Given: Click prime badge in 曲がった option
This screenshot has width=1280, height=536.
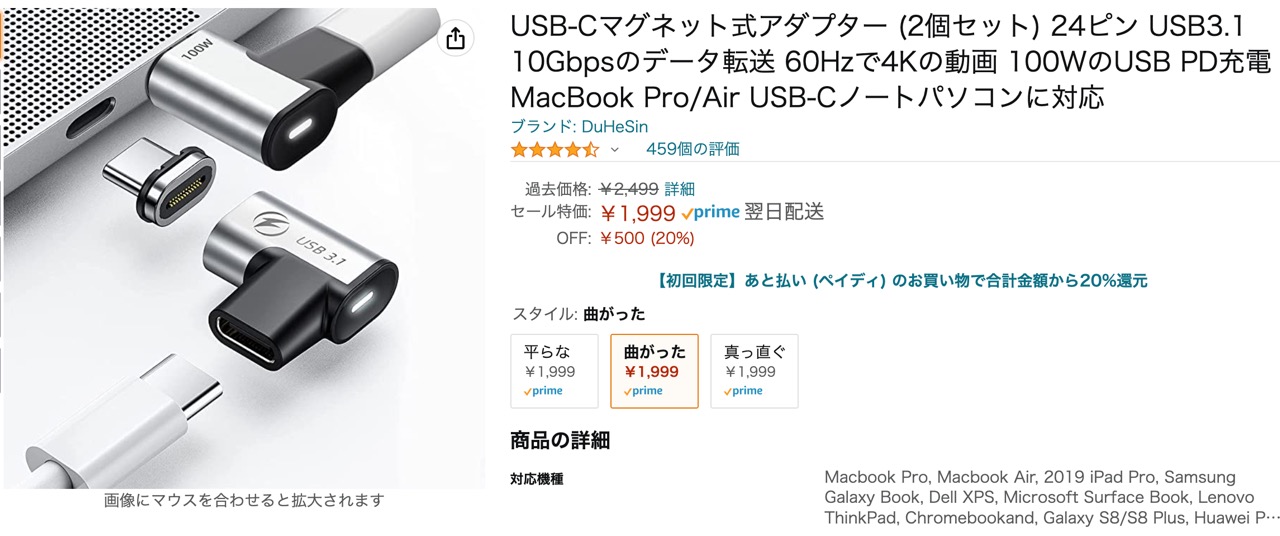Looking at the screenshot, I should point(644,391).
